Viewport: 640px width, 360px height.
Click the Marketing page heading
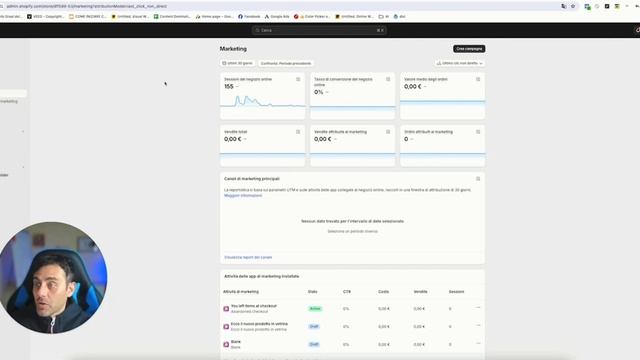[233, 49]
